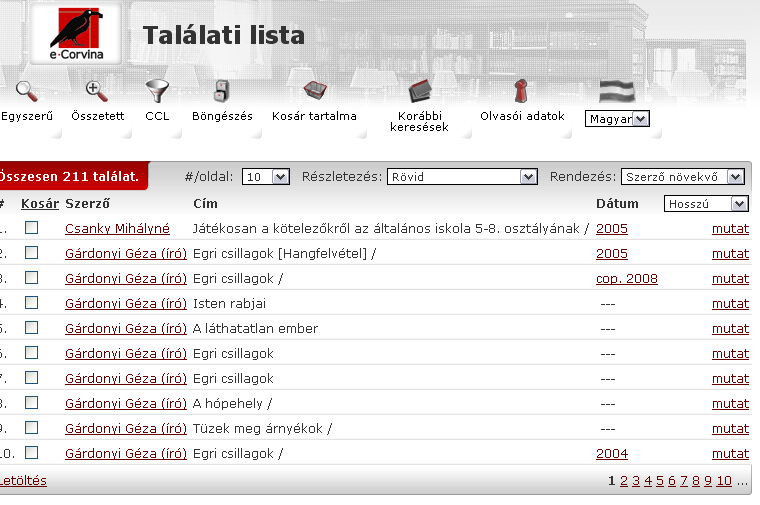
Task: Click the Kosár column header link
Action: pos(40,204)
